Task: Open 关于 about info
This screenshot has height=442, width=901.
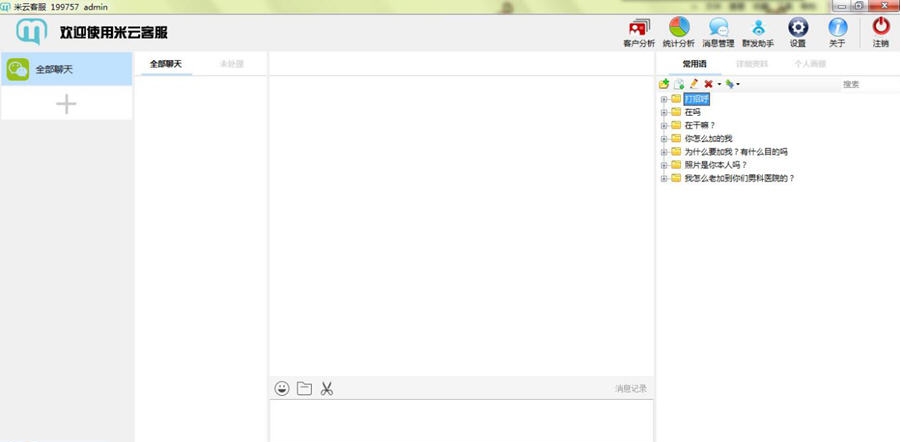Action: coord(837,33)
